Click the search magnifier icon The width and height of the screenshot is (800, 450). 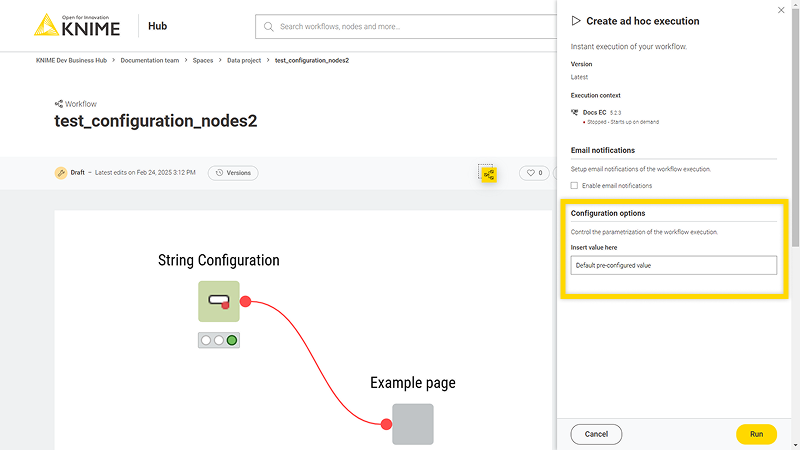click(269, 26)
